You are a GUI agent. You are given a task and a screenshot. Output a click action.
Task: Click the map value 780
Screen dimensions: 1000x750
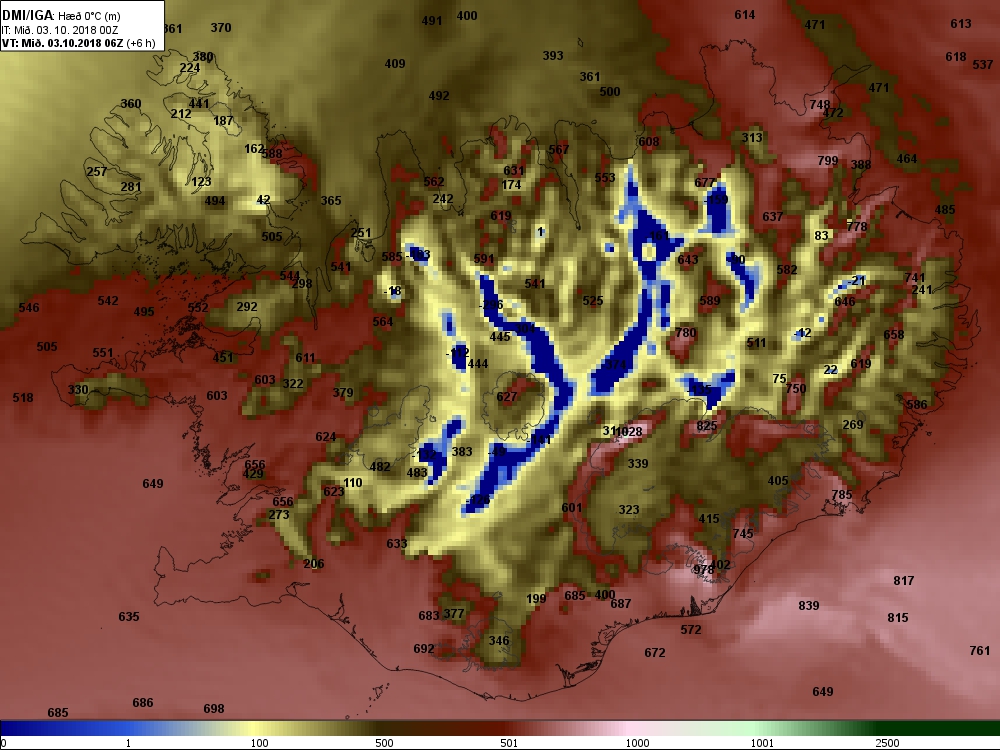pyautogui.click(x=686, y=332)
